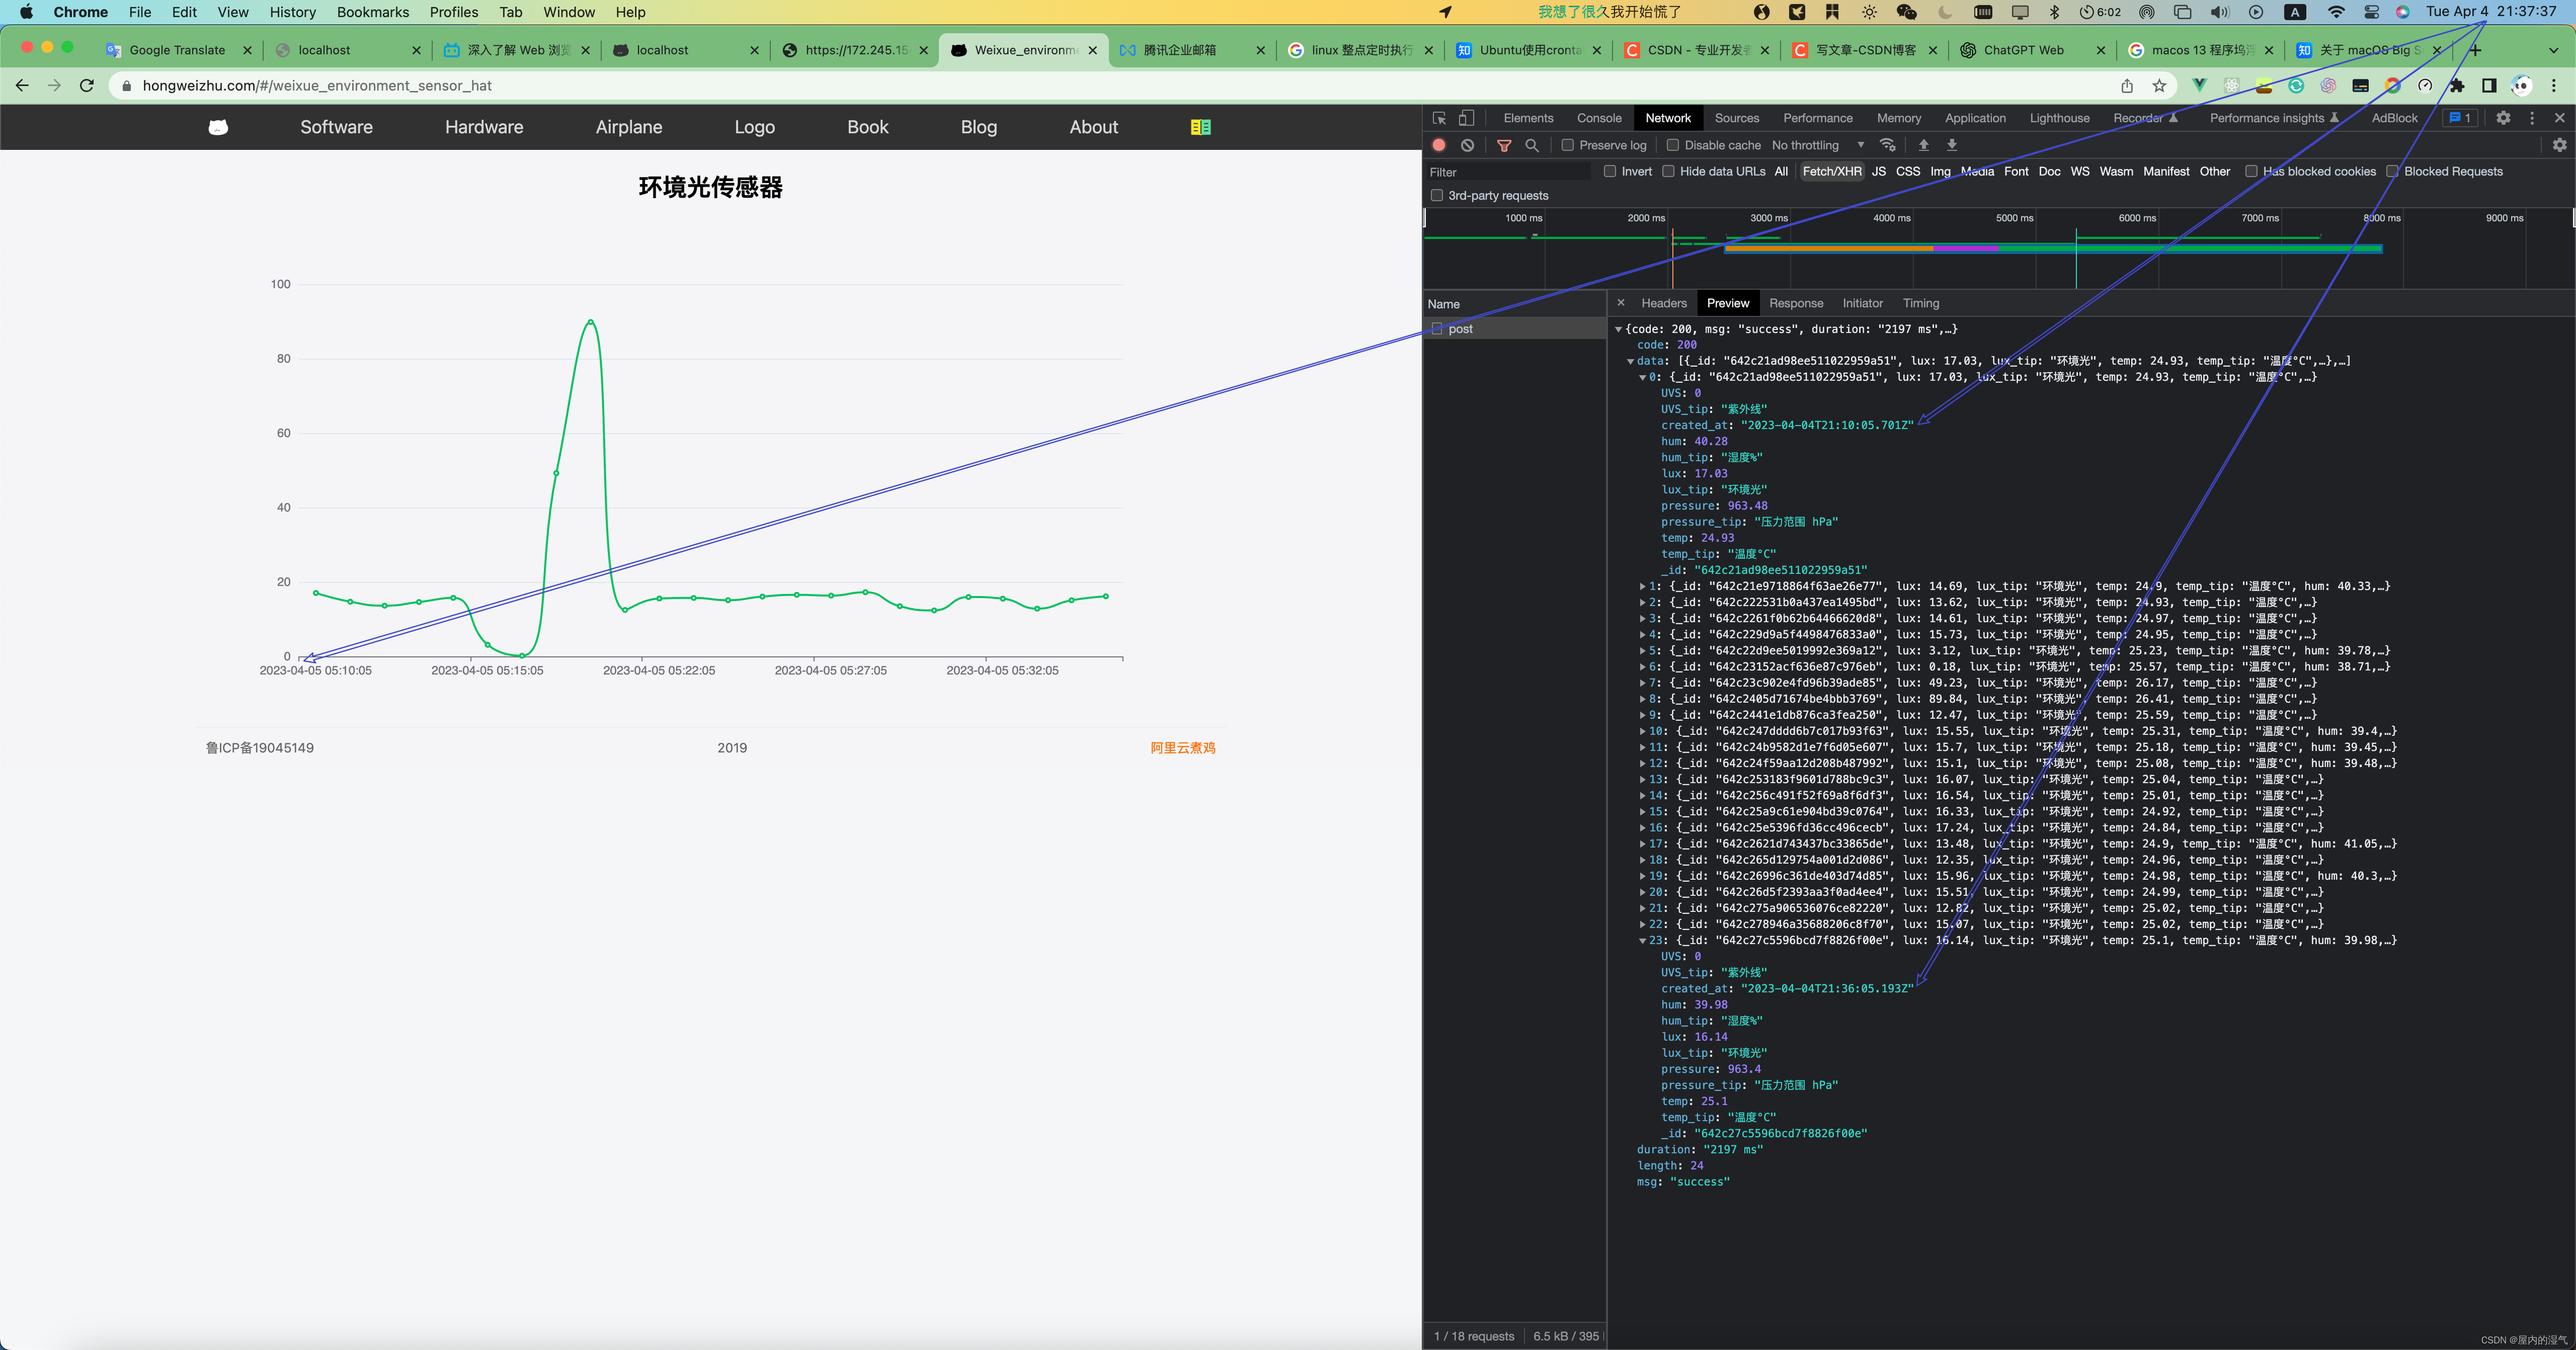Bookmark this page with star icon
Viewport: 2576px width, 1350px height.
pos(2159,86)
